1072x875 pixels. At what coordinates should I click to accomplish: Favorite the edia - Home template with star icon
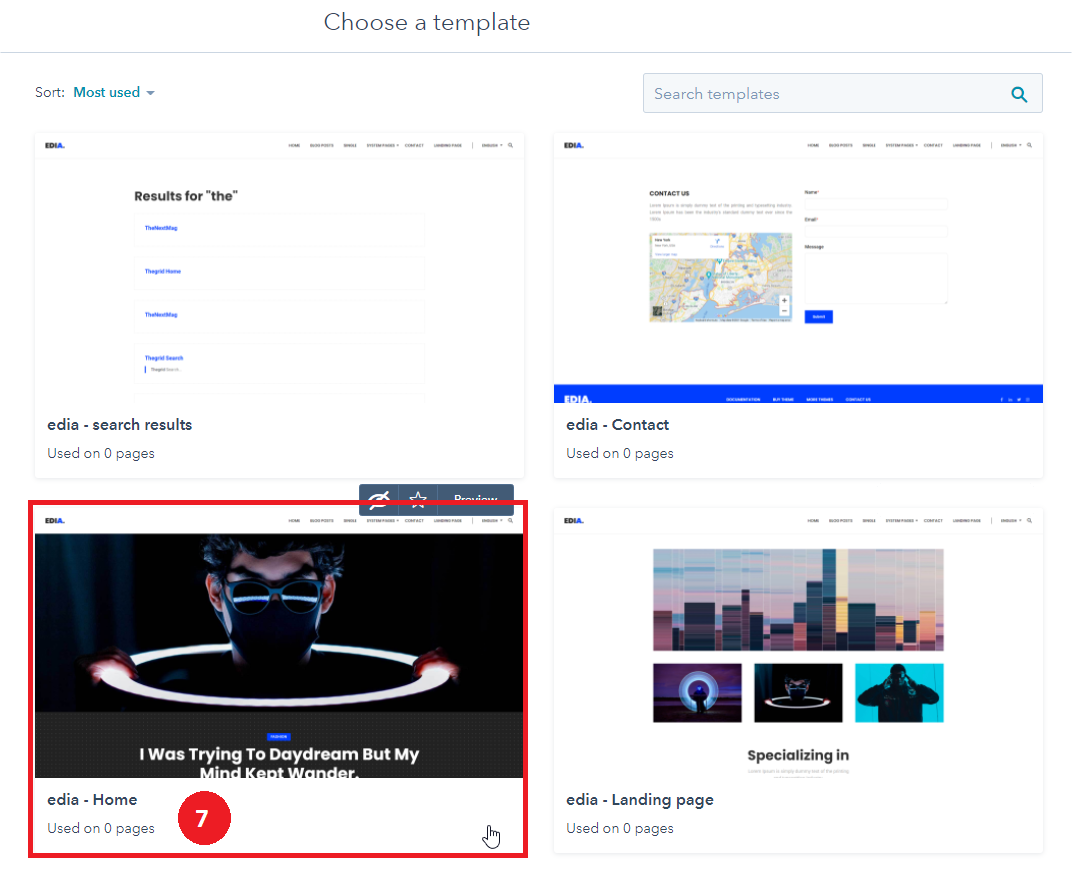(418, 499)
